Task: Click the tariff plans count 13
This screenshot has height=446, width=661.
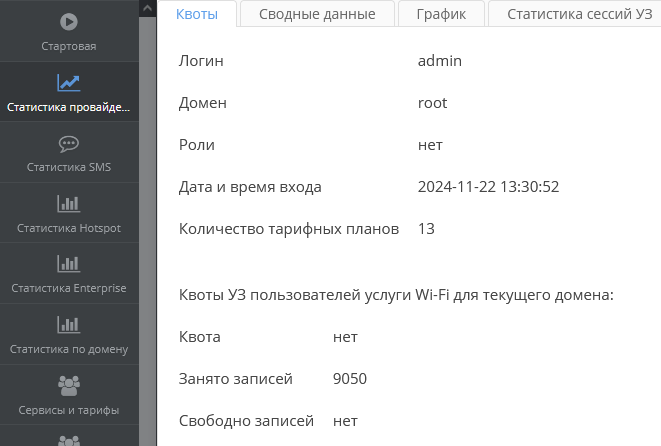Action: click(x=426, y=229)
